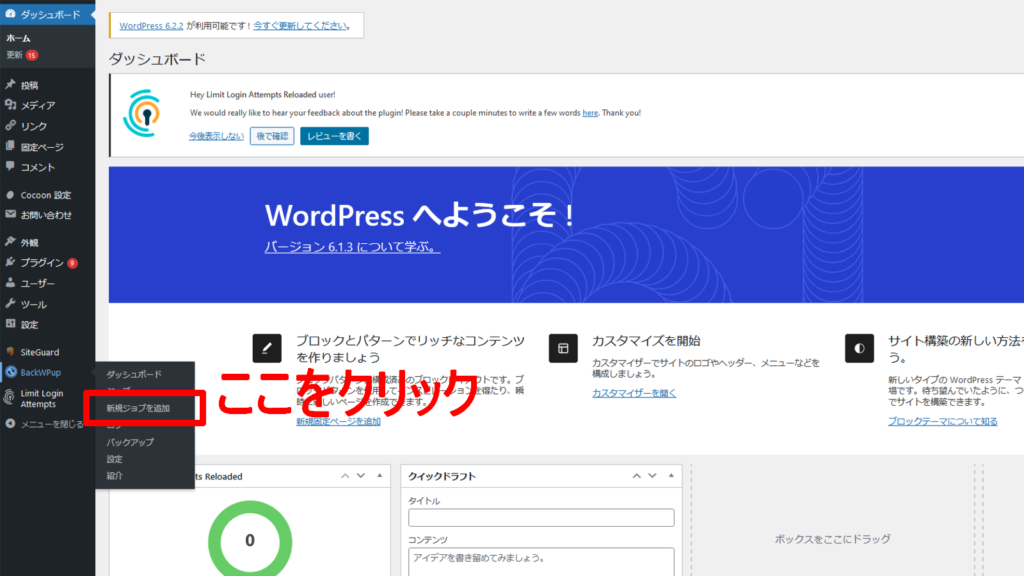Click the 今すぐ更新してください link
This screenshot has width=1024, height=576.
[x=300, y=25]
